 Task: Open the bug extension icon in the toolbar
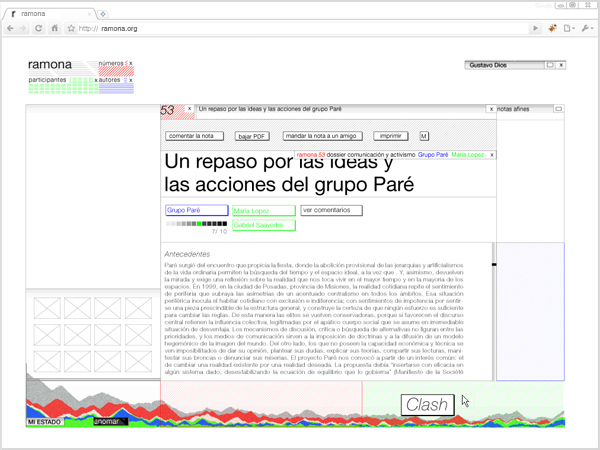tap(552, 28)
